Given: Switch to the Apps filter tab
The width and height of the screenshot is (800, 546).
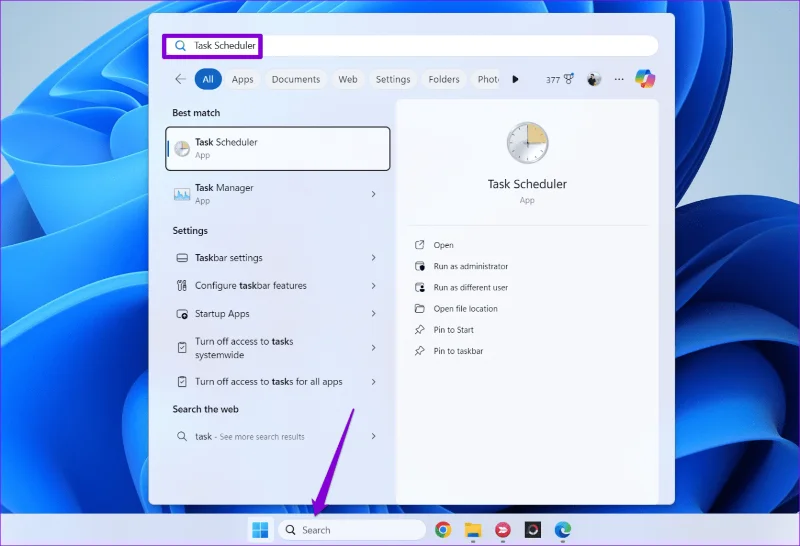Looking at the screenshot, I should pyautogui.click(x=242, y=79).
